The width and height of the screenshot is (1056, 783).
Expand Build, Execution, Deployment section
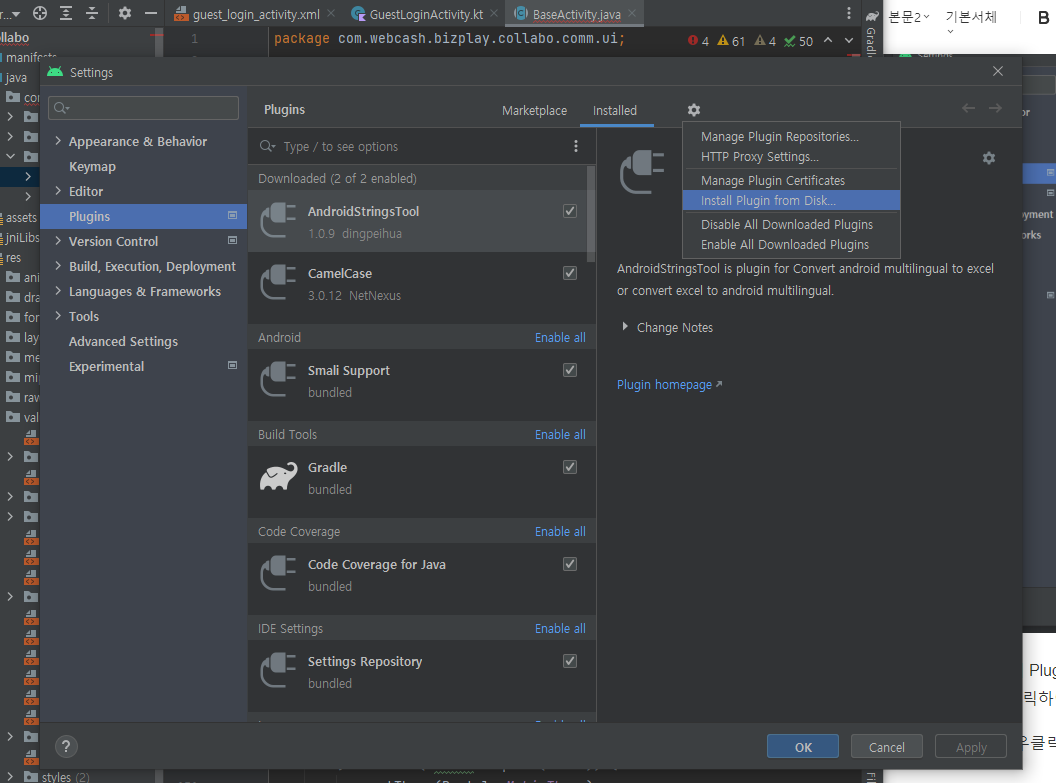(x=58, y=265)
